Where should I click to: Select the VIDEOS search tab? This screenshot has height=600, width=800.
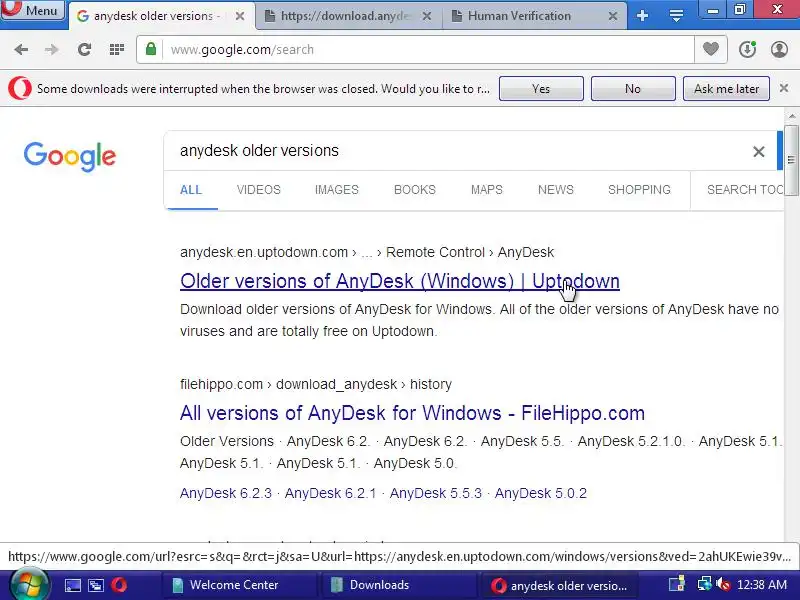click(259, 190)
